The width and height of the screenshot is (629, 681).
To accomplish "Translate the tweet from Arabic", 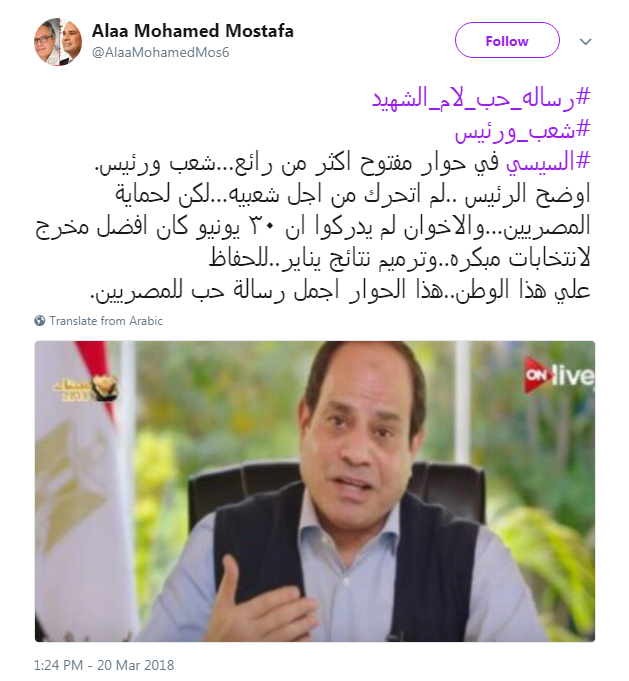I will [x=106, y=321].
